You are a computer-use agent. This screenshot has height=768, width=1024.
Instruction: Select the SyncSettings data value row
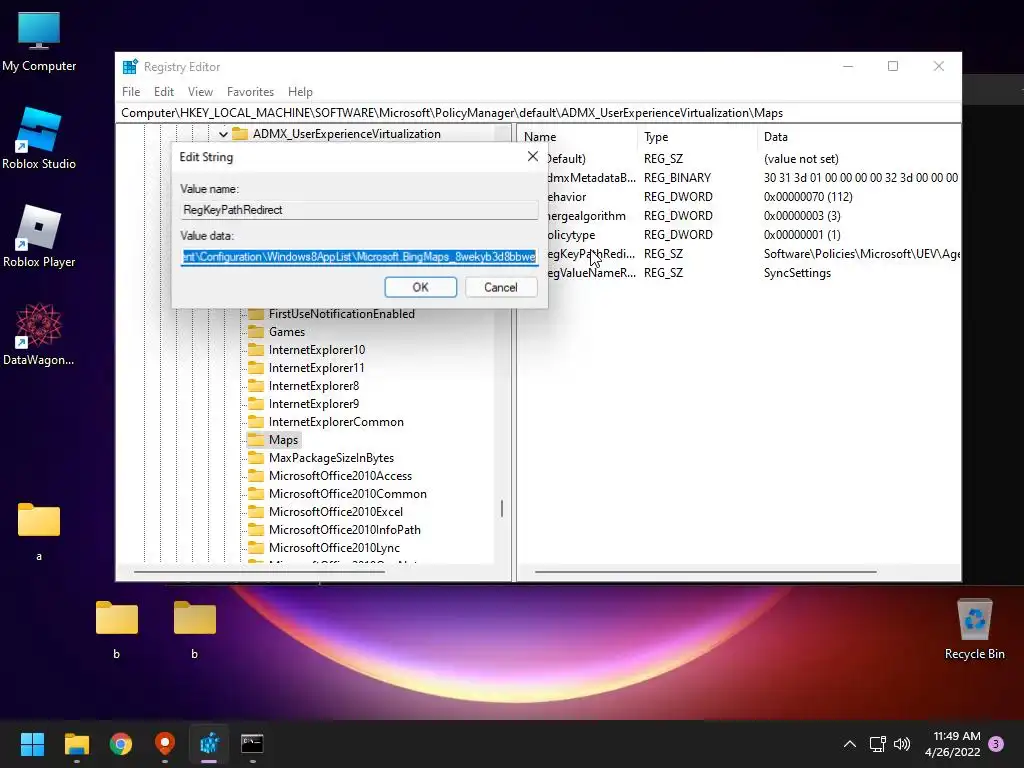click(x=797, y=273)
